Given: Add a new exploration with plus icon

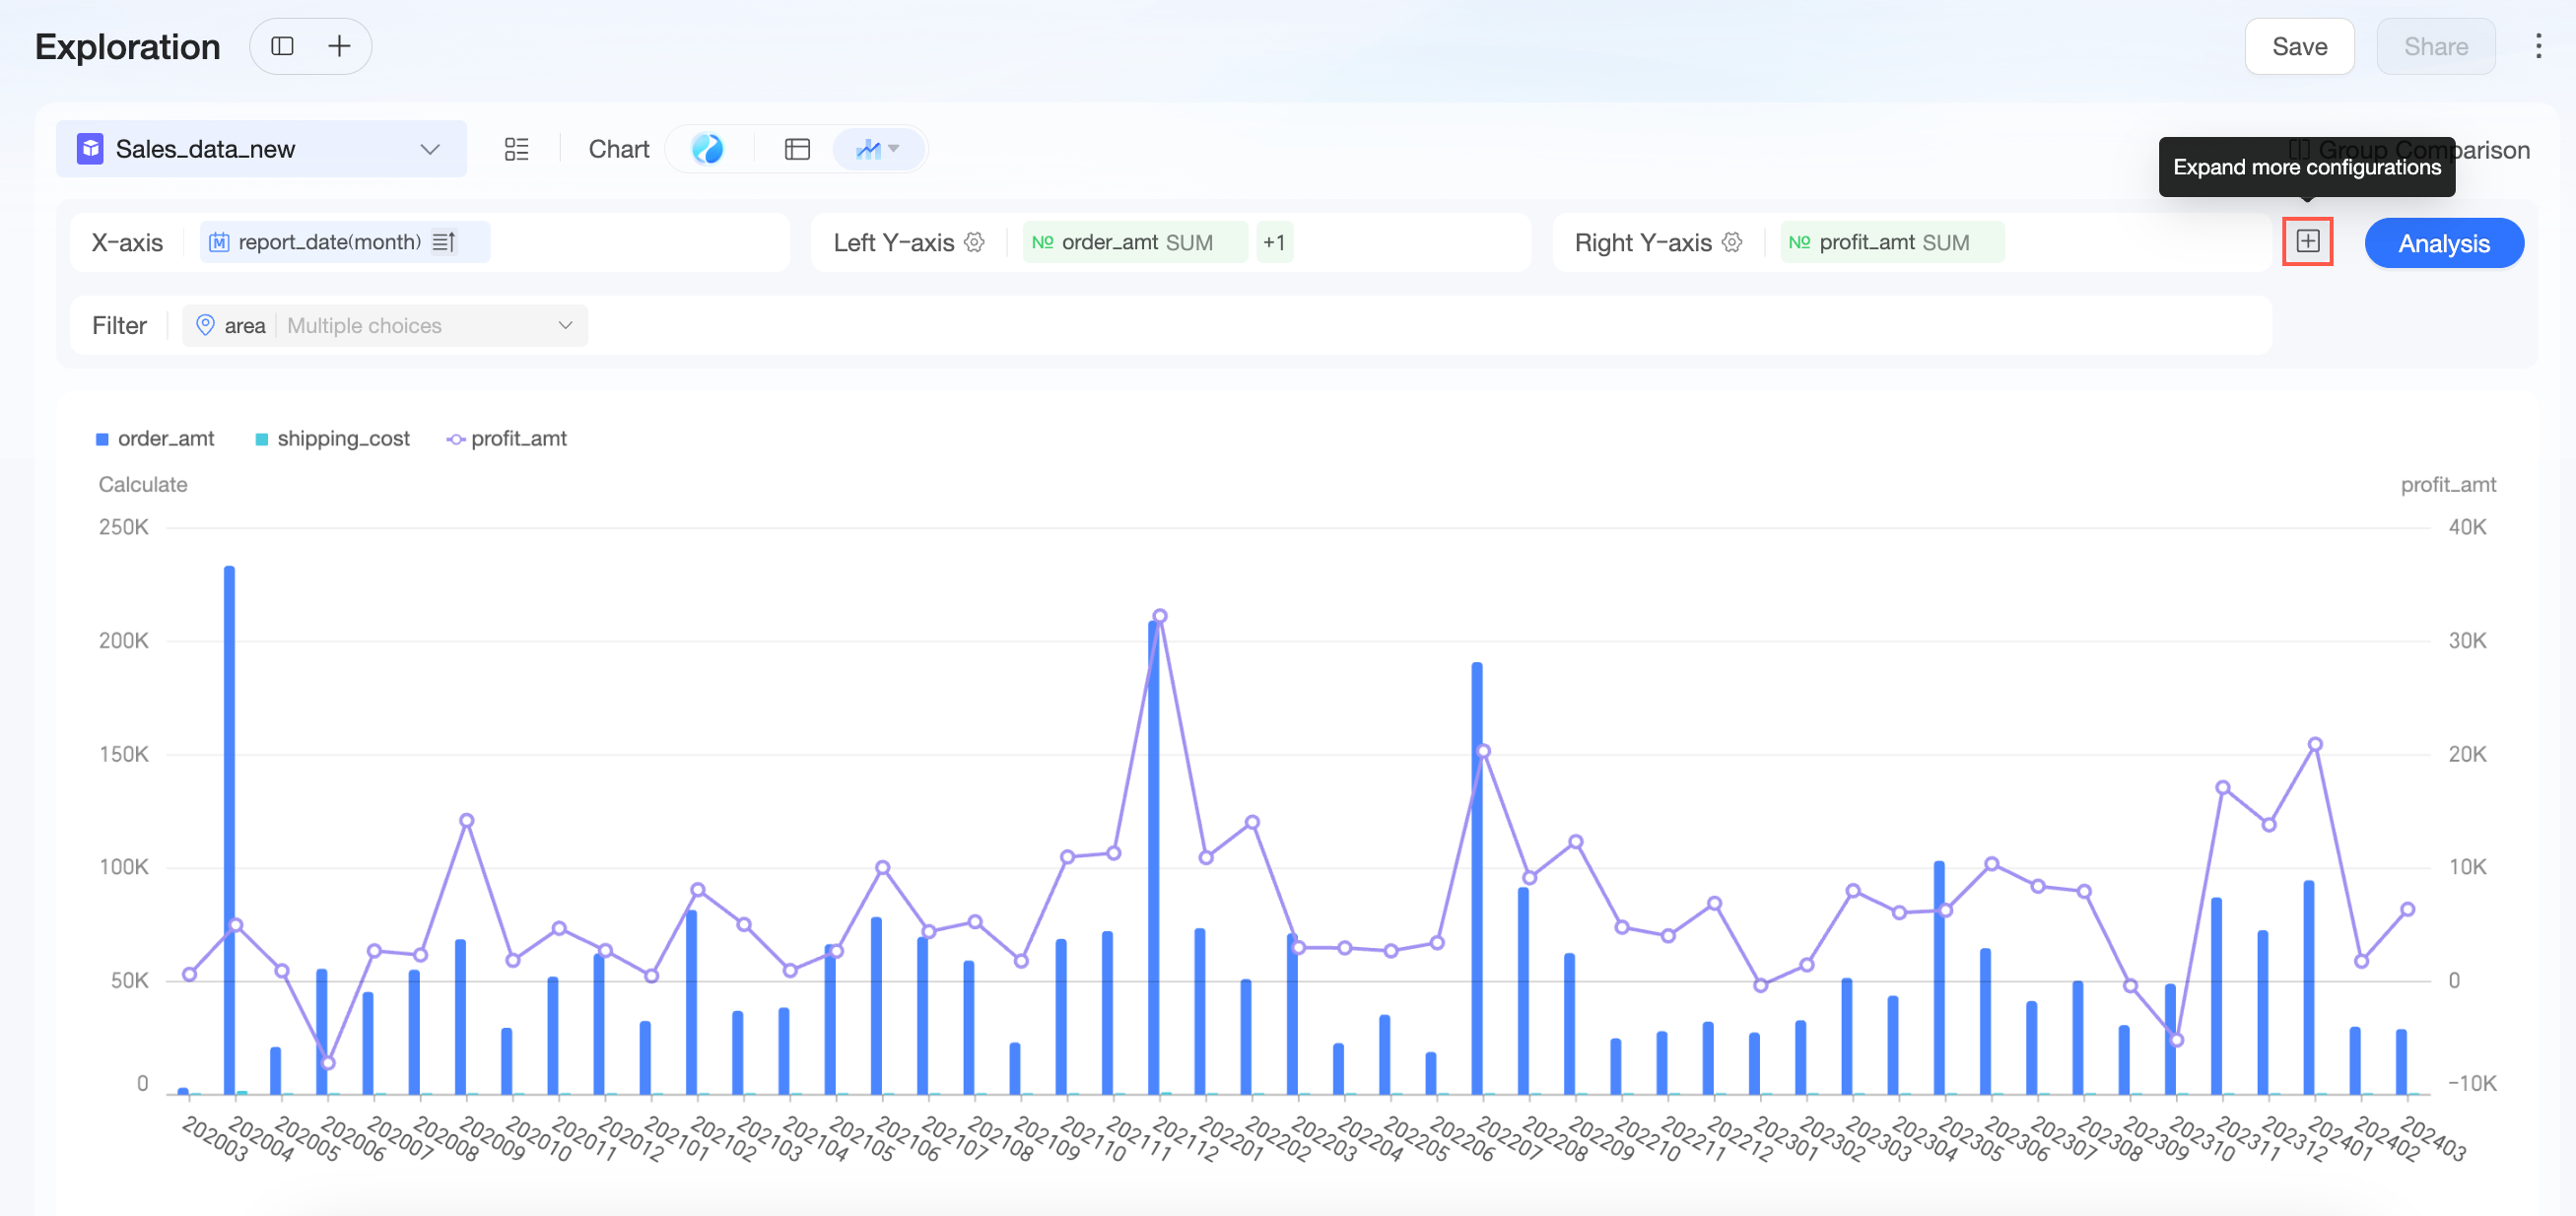Looking at the screenshot, I should click(339, 46).
